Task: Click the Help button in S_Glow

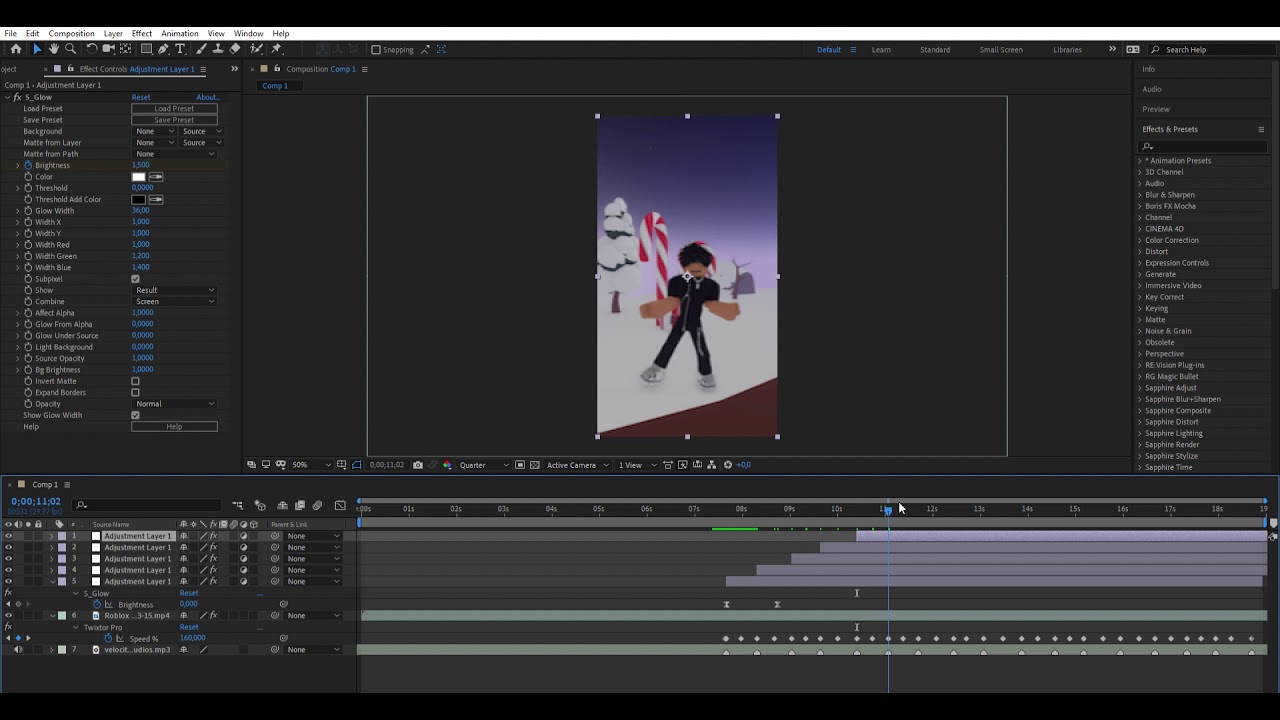Action: click(x=174, y=427)
